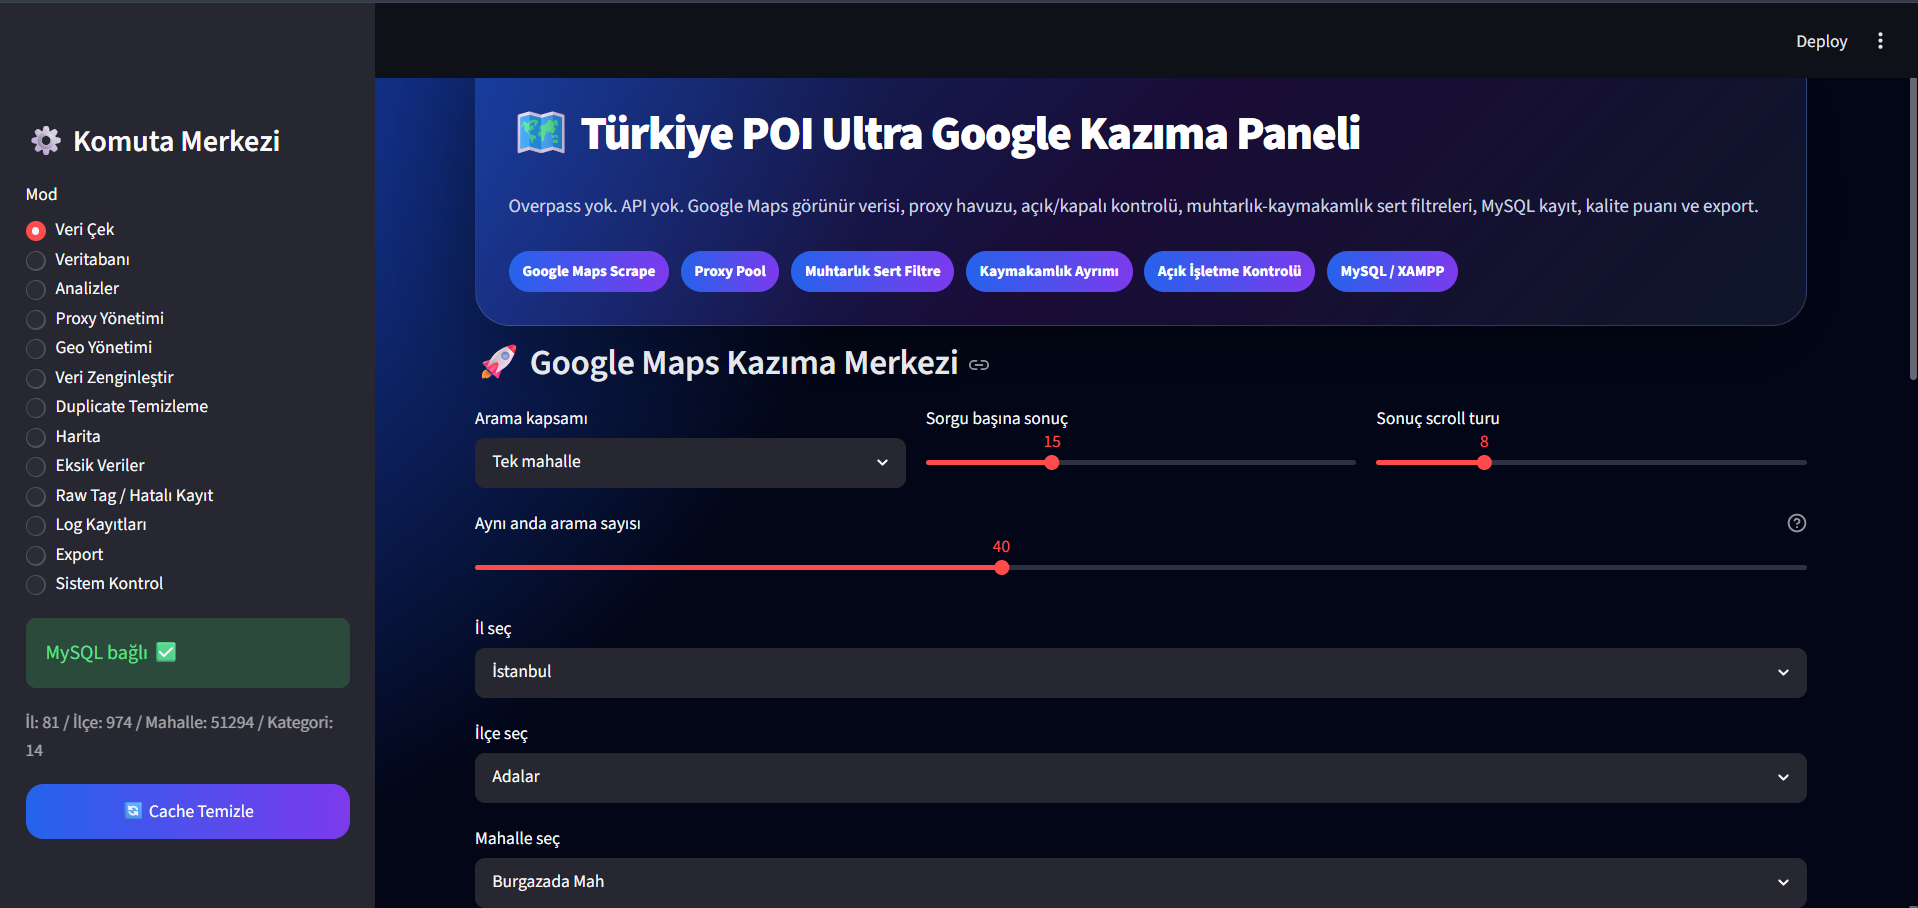Click the gear icon beside Komuta Merkezi

point(46,141)
